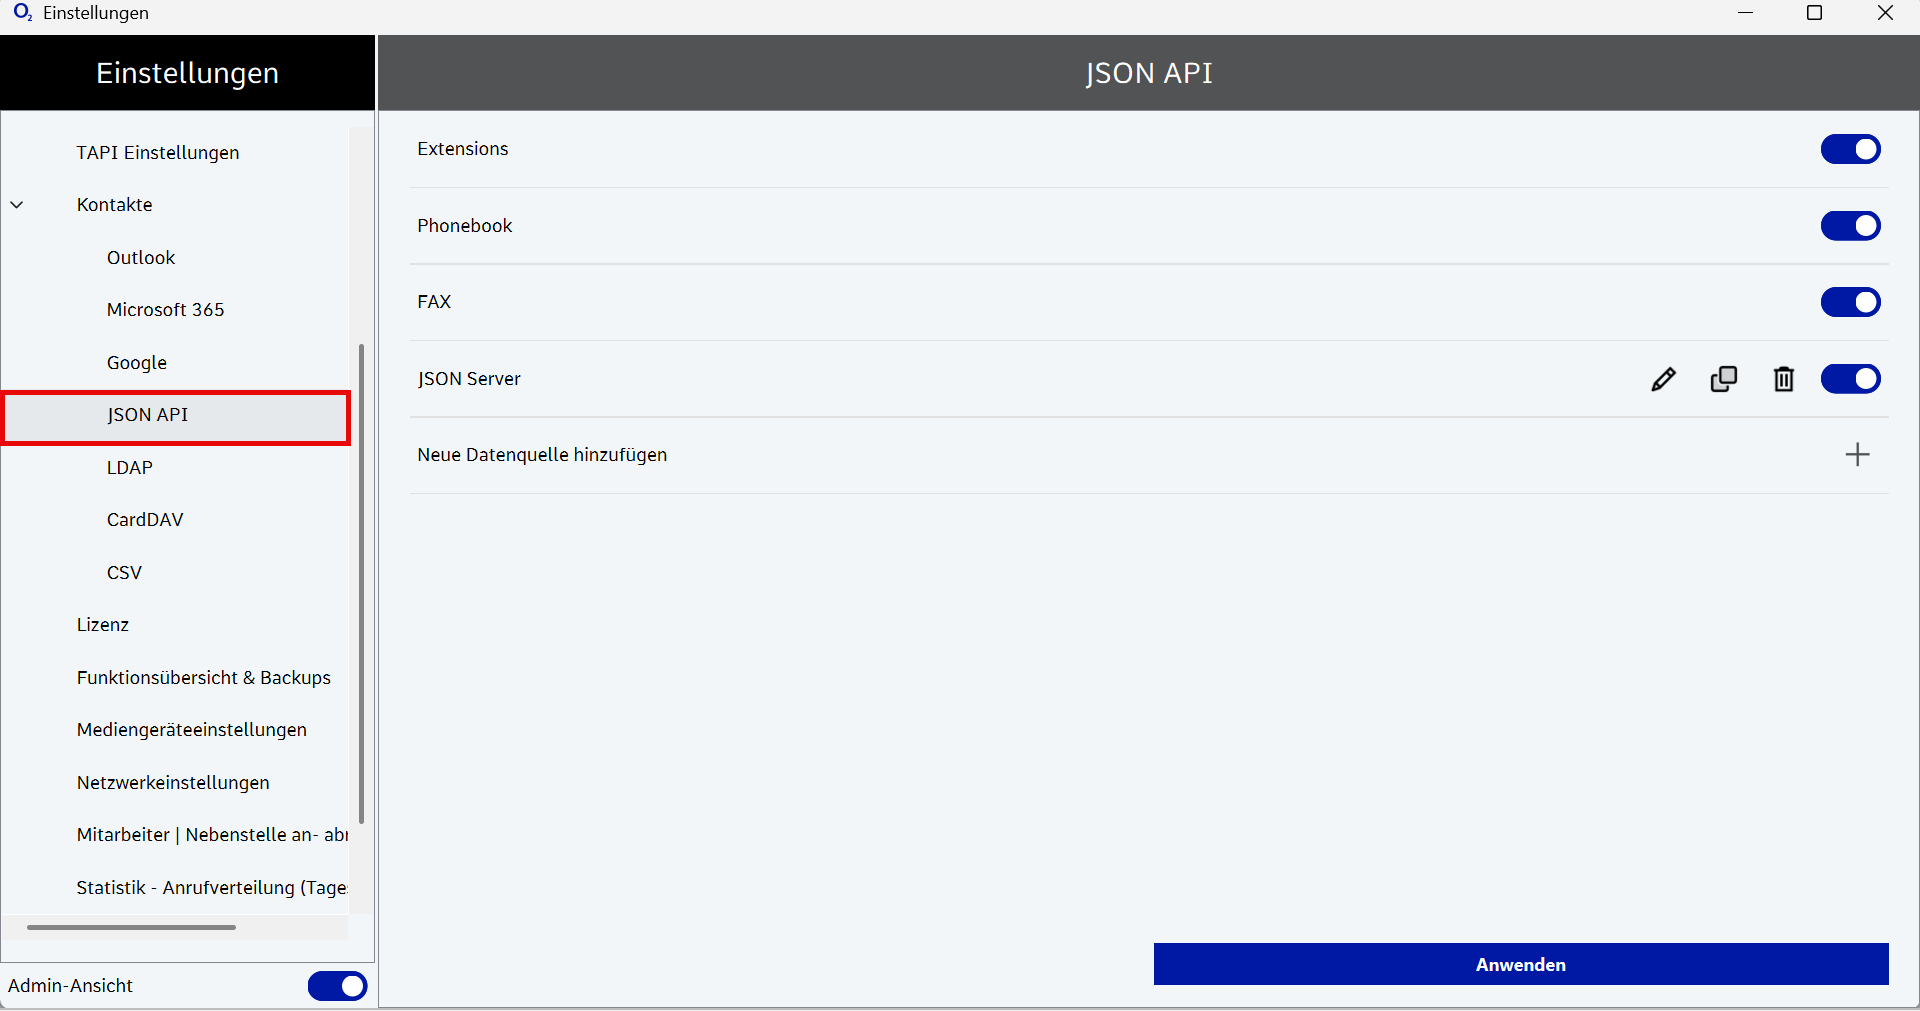Click the plus icon to add data source
The image size is (1920, 1011).
(1857, 455)
